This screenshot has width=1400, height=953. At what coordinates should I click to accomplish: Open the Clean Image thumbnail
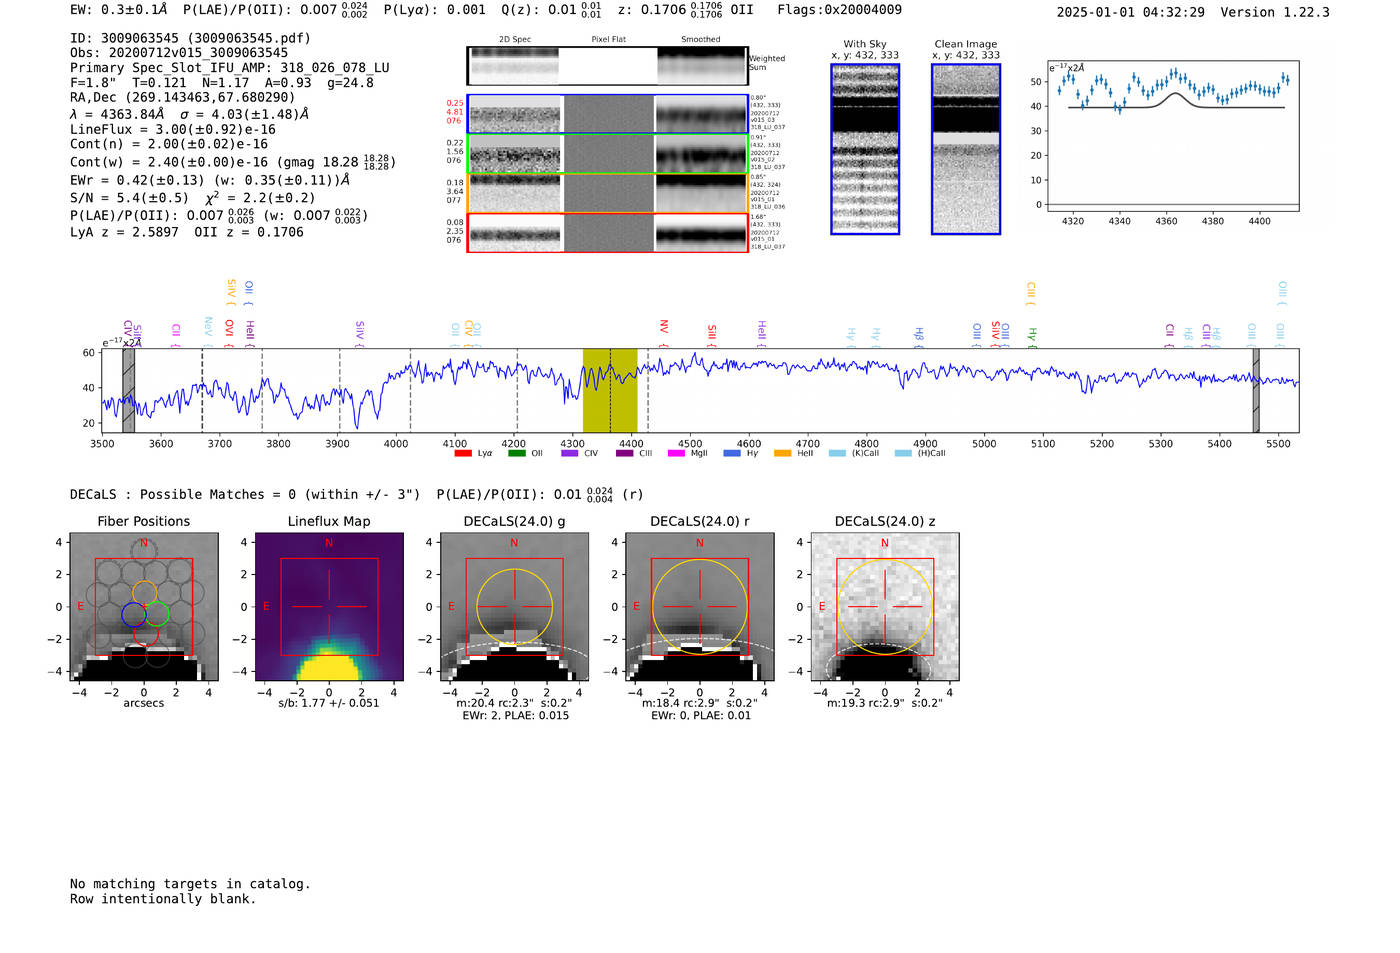click(x=965, y=149)
